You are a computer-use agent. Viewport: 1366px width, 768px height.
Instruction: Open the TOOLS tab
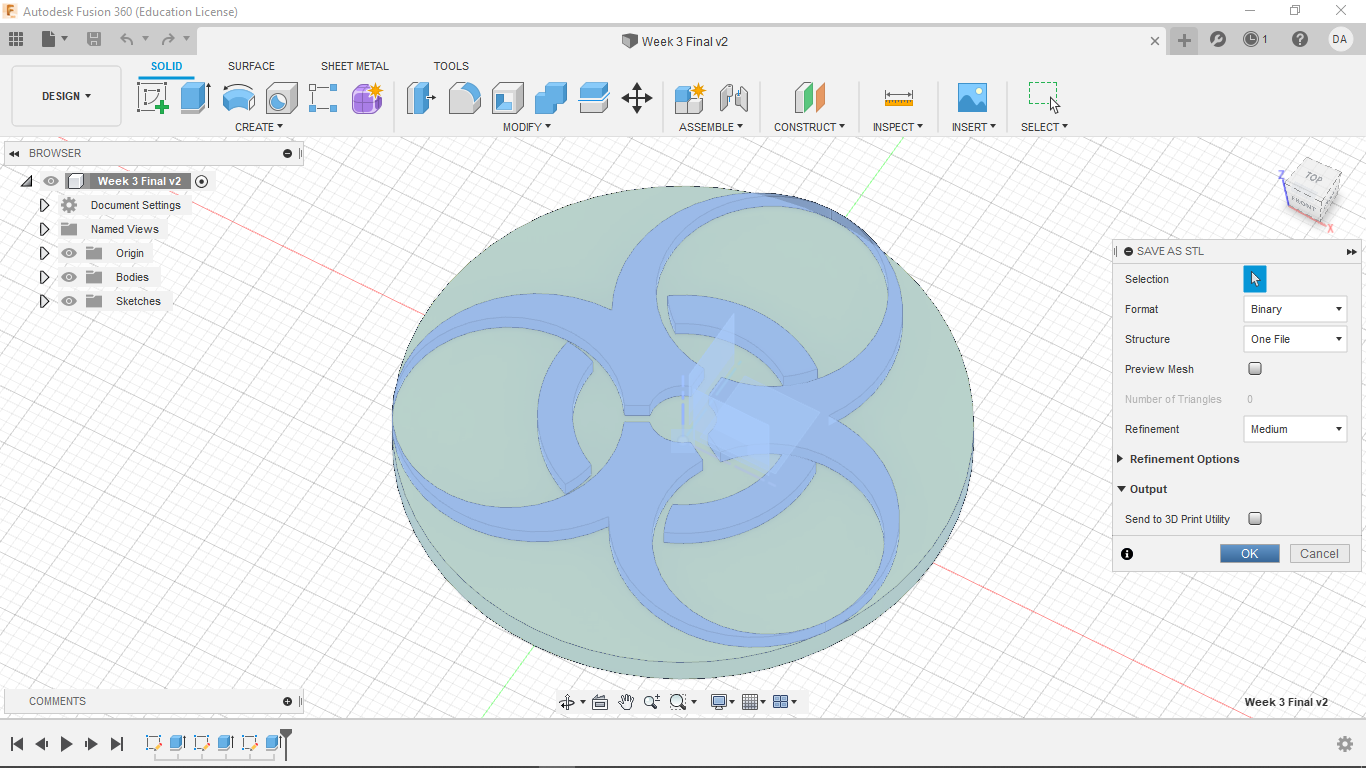[x=451, y=66]
